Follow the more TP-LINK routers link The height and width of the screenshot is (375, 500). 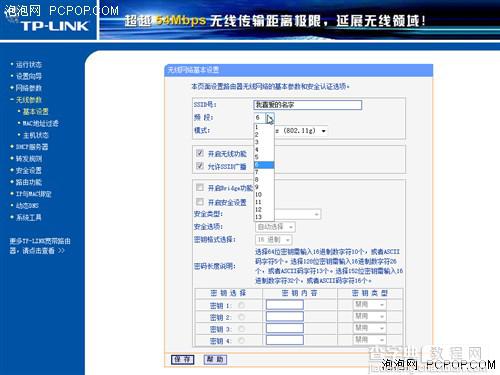point(40,246)
